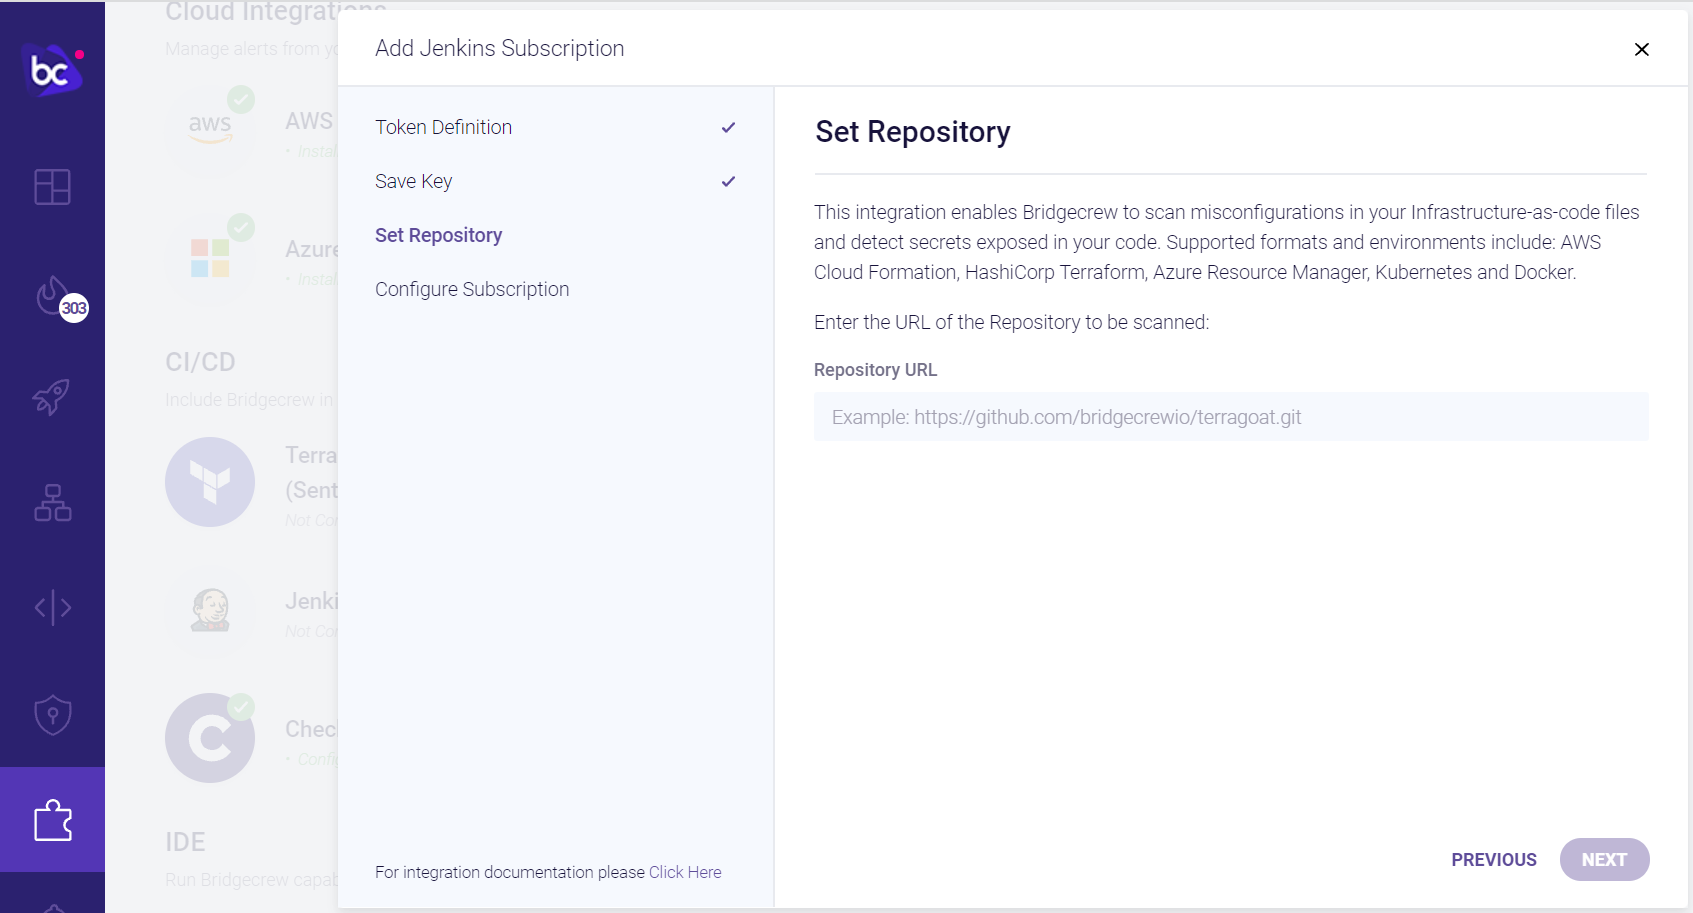This screenshot has height=913, width=1693.
Task: Click the PREVIOUS button
Action: tap(1494, 860)
